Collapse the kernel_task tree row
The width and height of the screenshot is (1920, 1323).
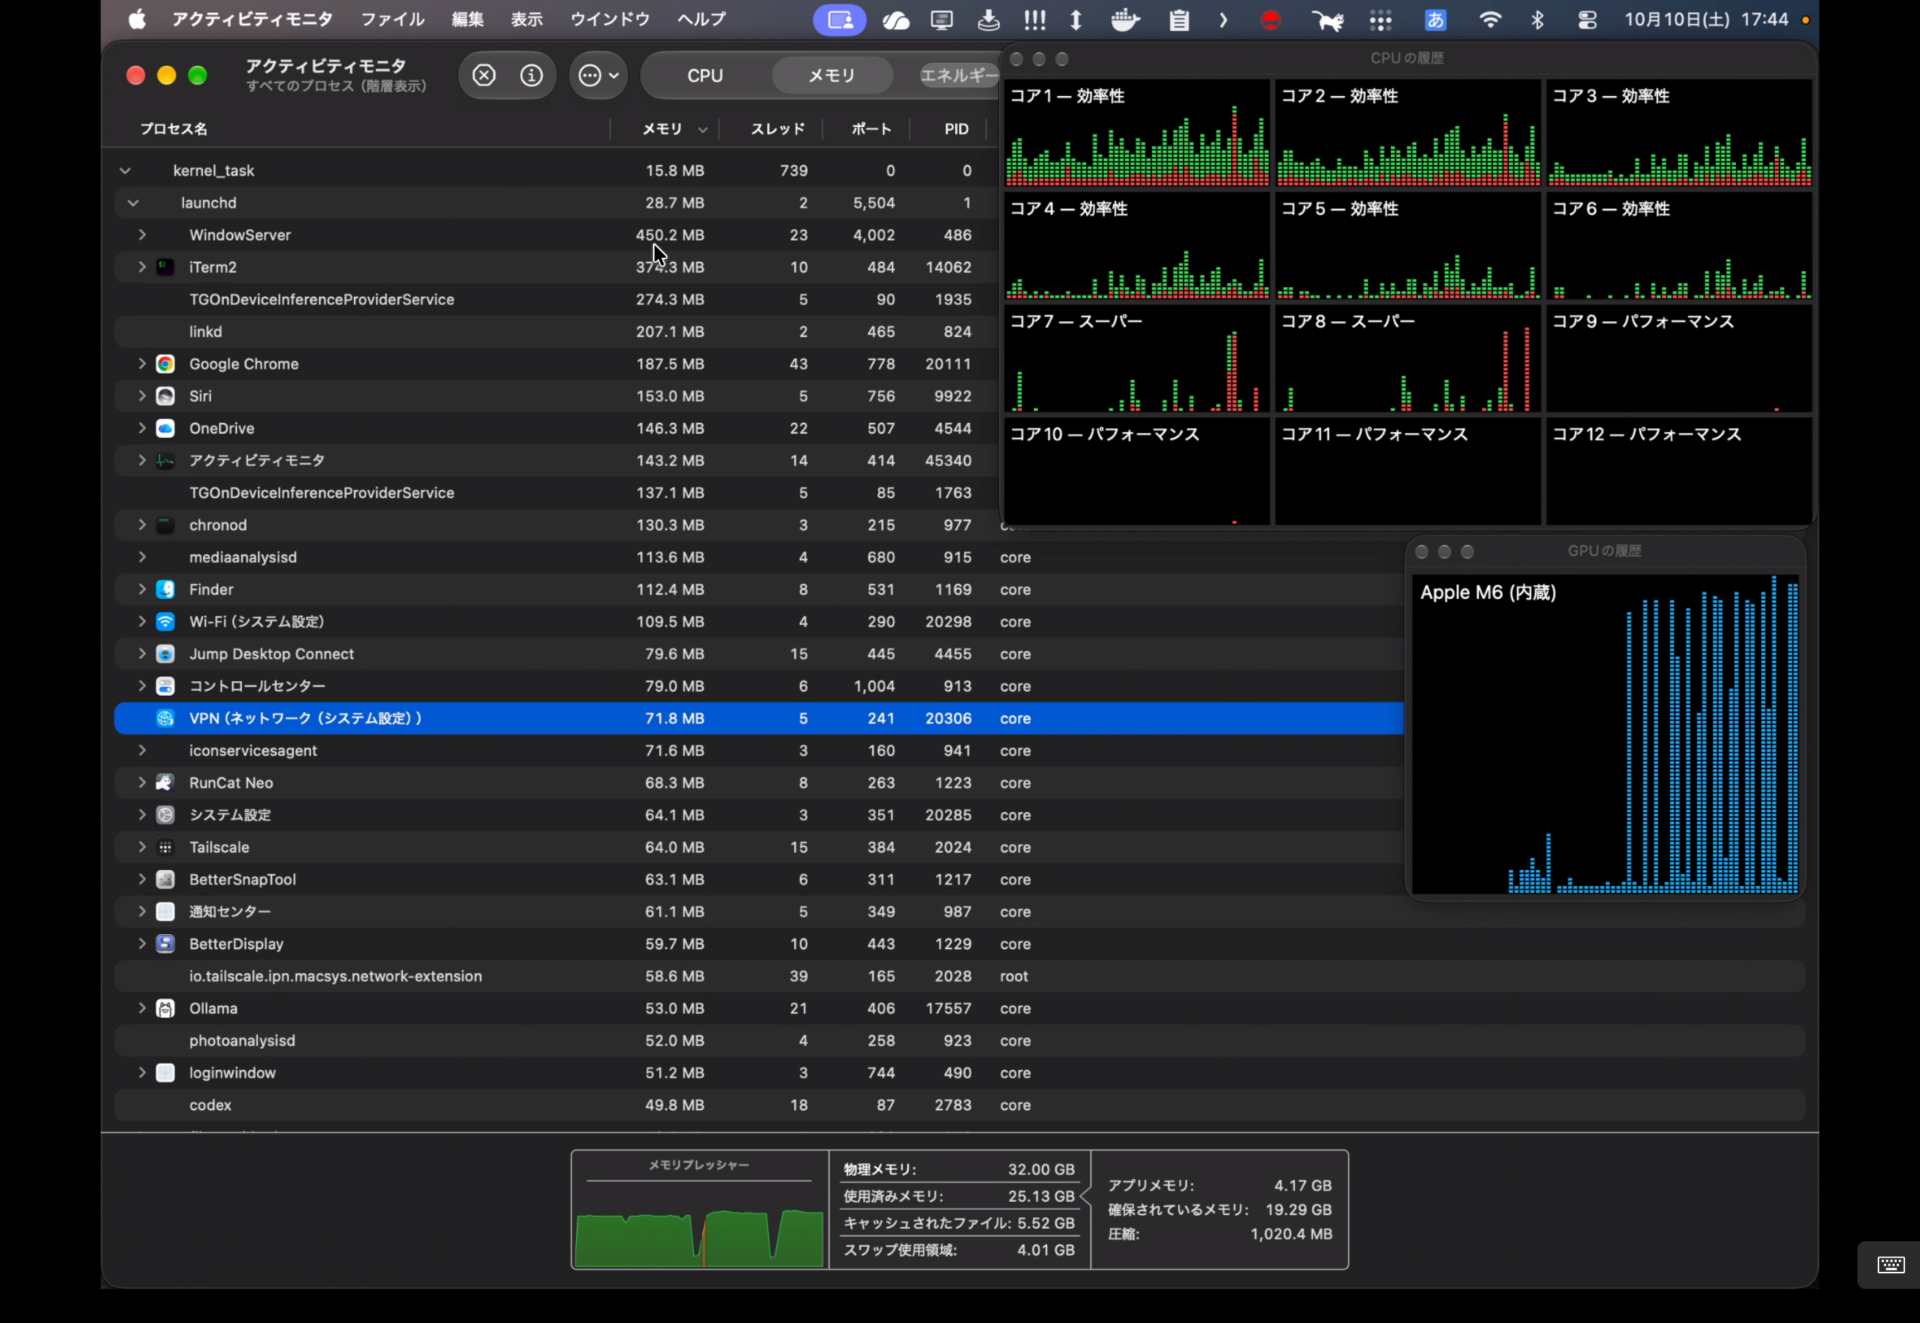pos(125,171)
